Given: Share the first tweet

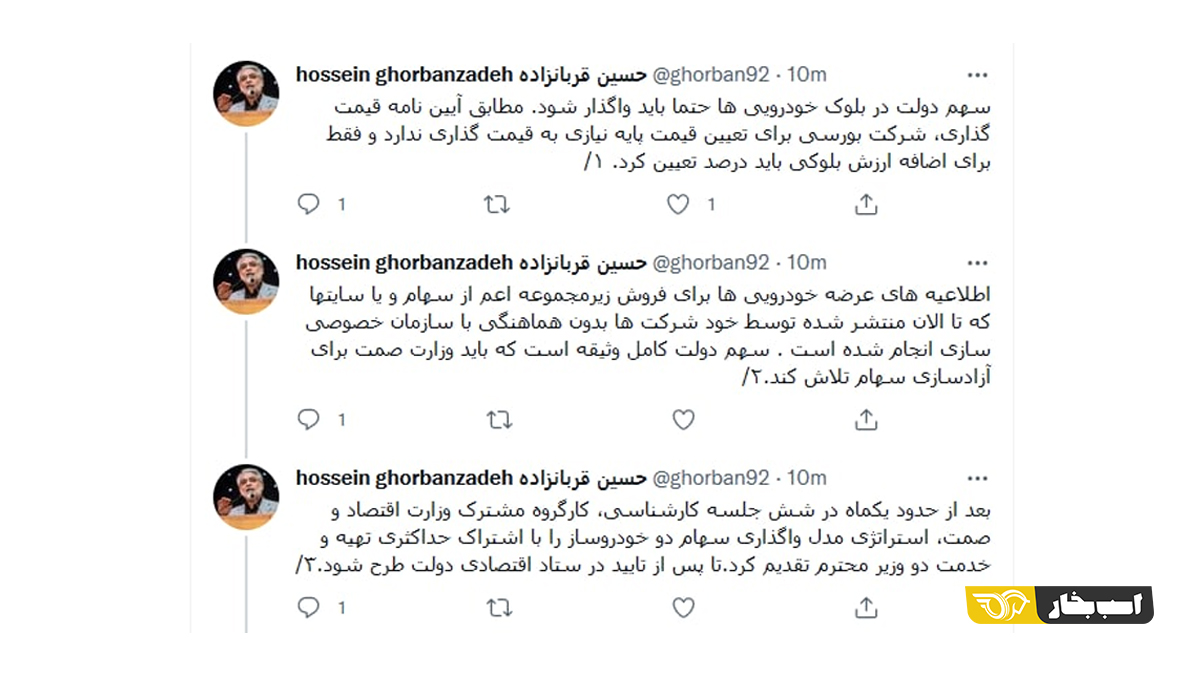Looking at the screenshot, I should point(866,204).
